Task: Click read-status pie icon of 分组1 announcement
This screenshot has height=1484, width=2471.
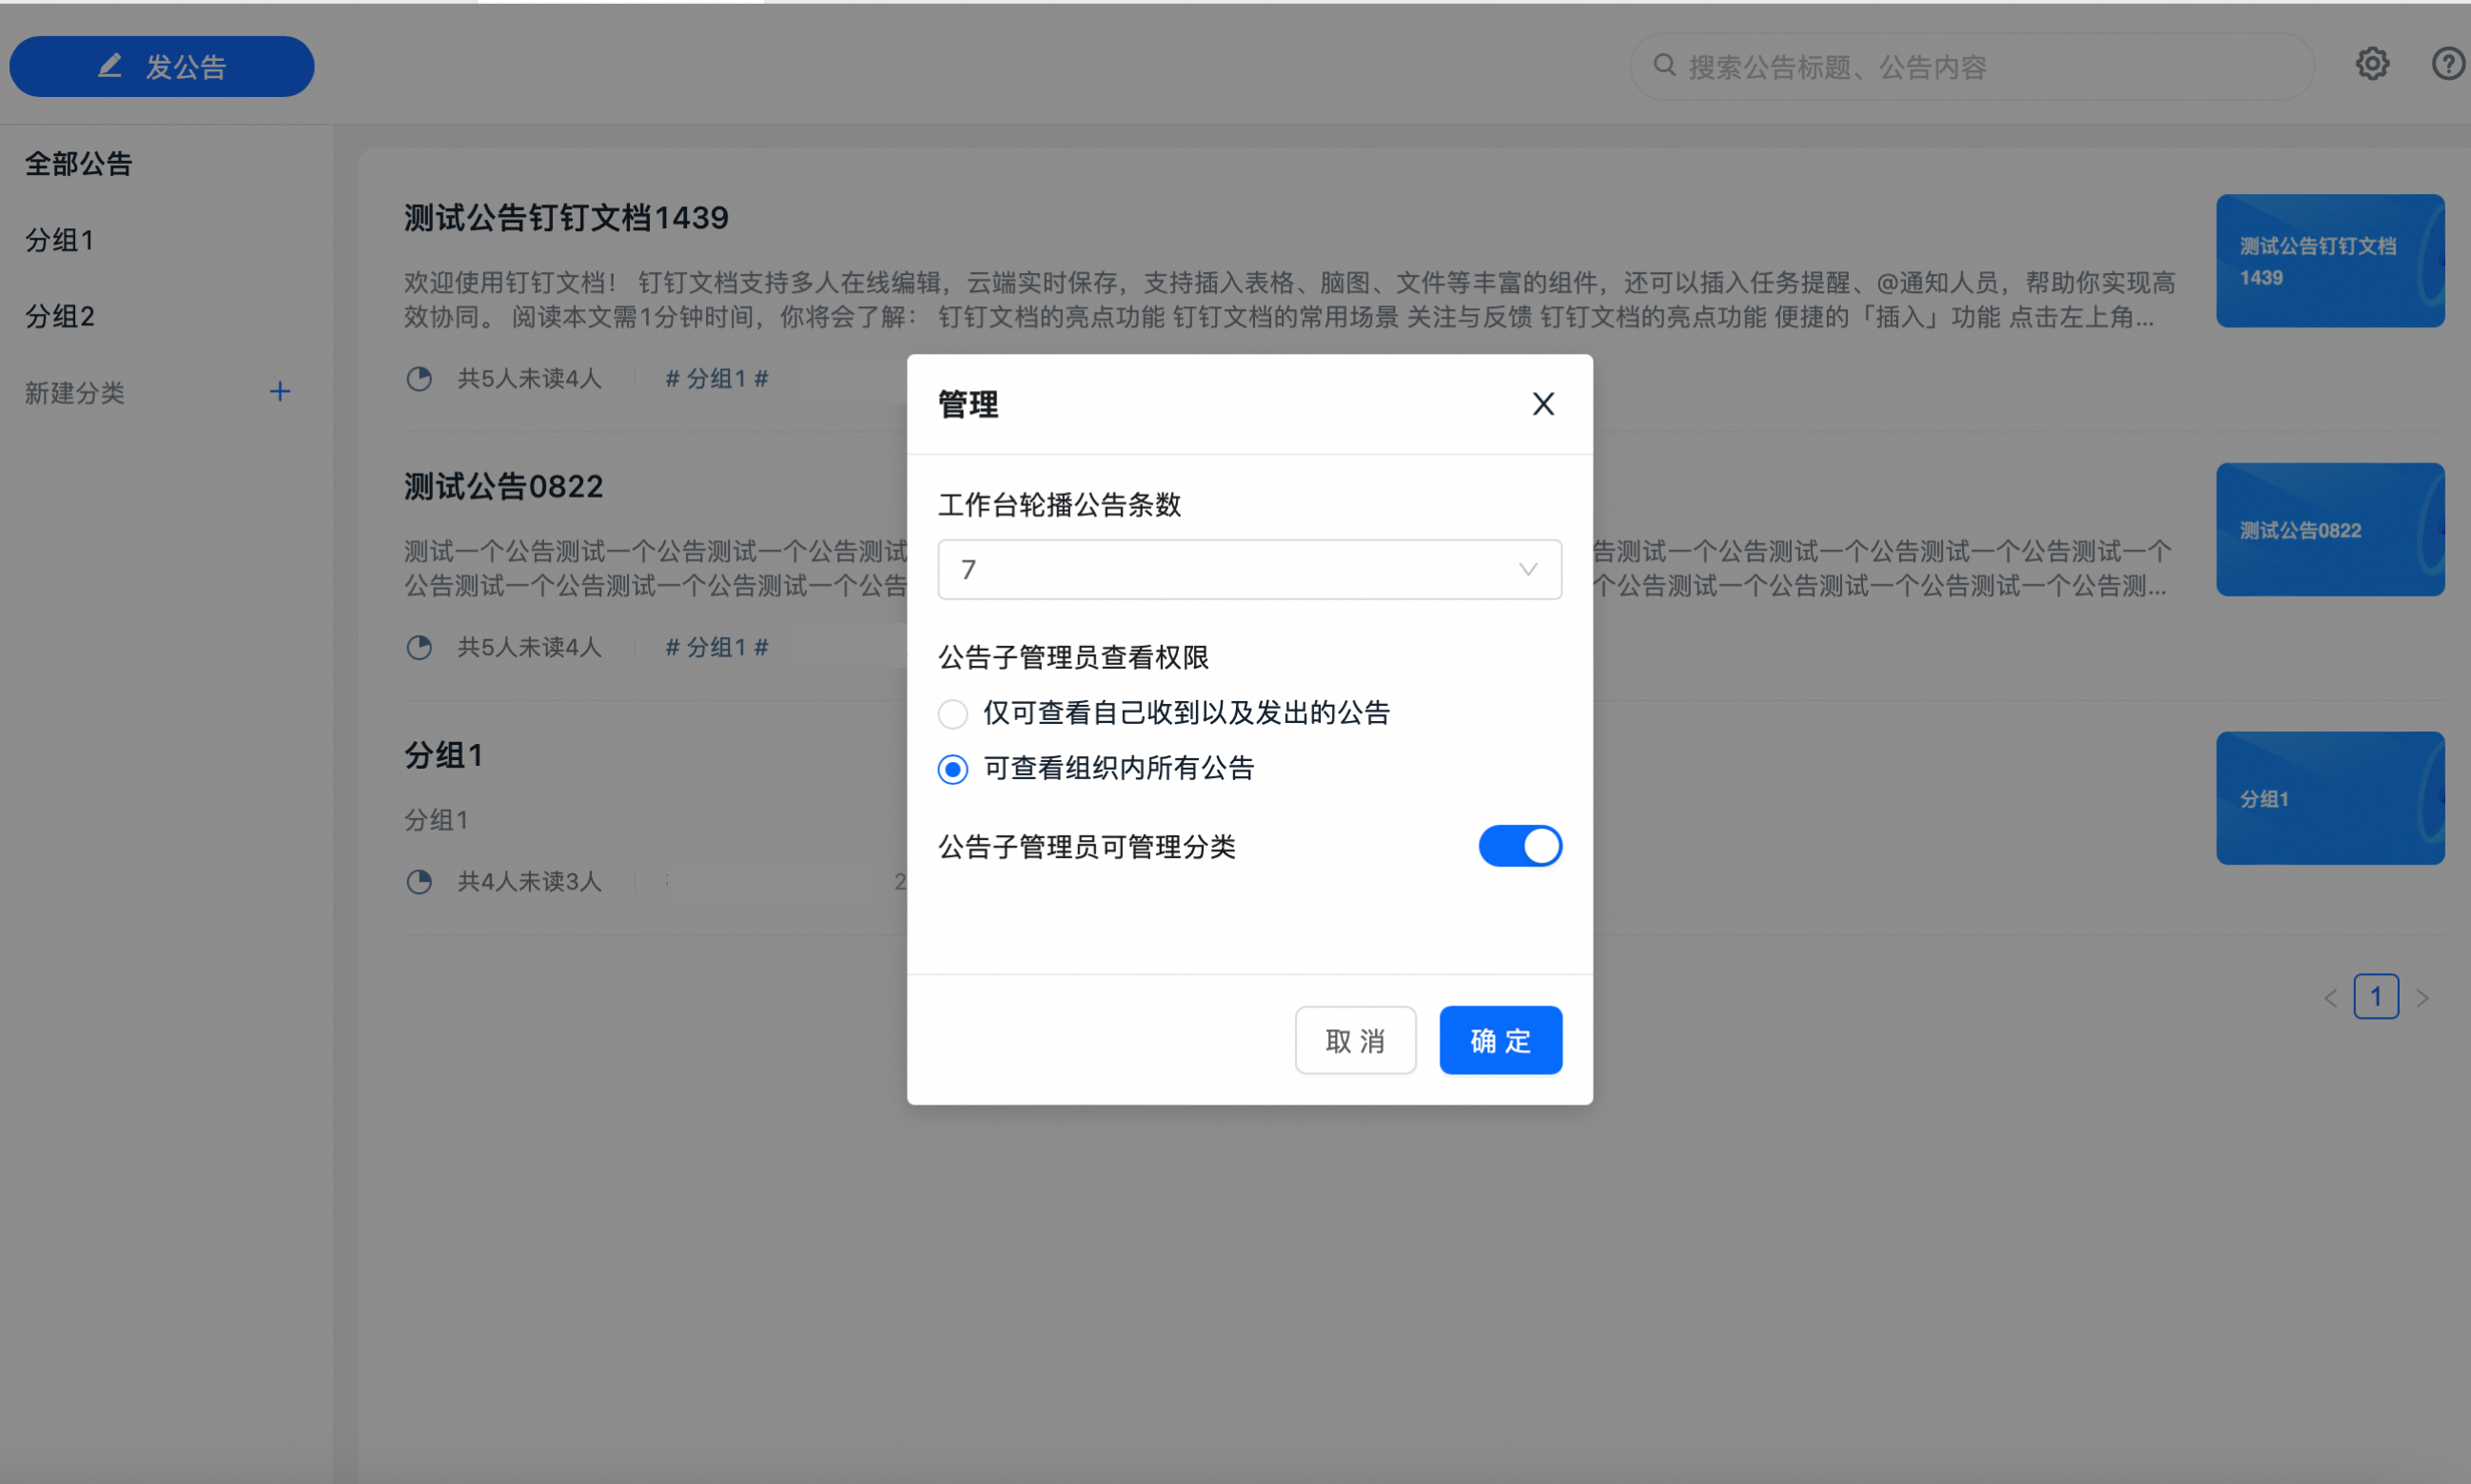Action: [x=419, y=882]
